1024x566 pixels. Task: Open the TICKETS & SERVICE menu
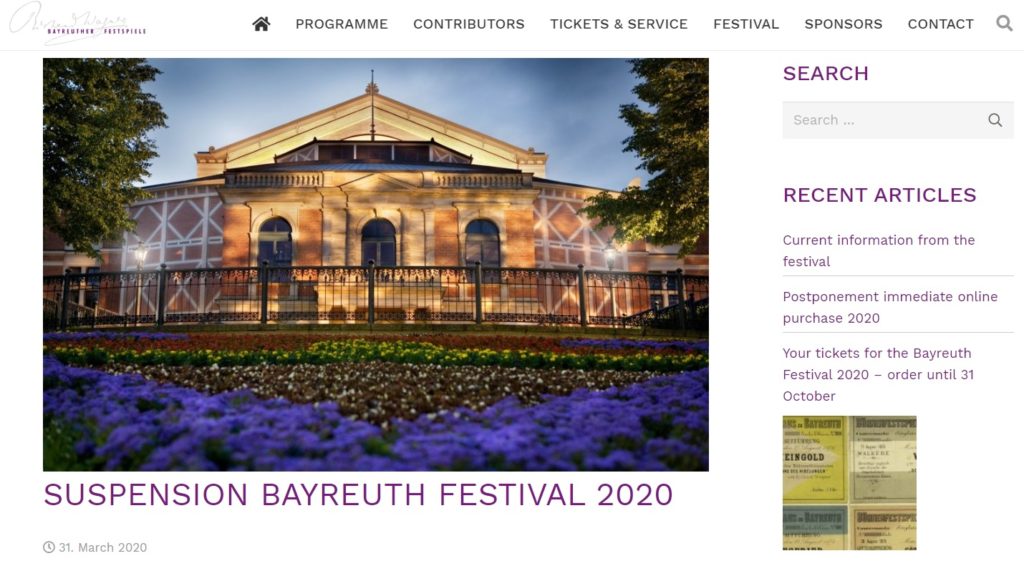coord(618,24)
